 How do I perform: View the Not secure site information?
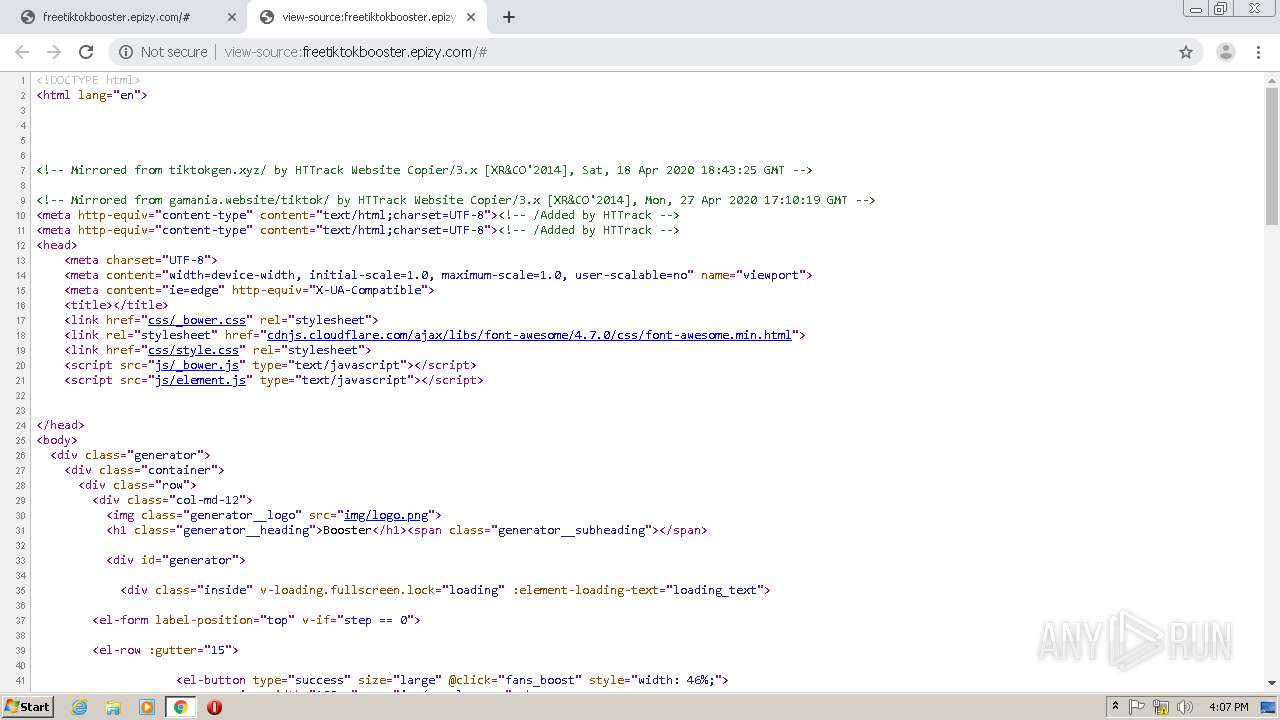(163, 52)
